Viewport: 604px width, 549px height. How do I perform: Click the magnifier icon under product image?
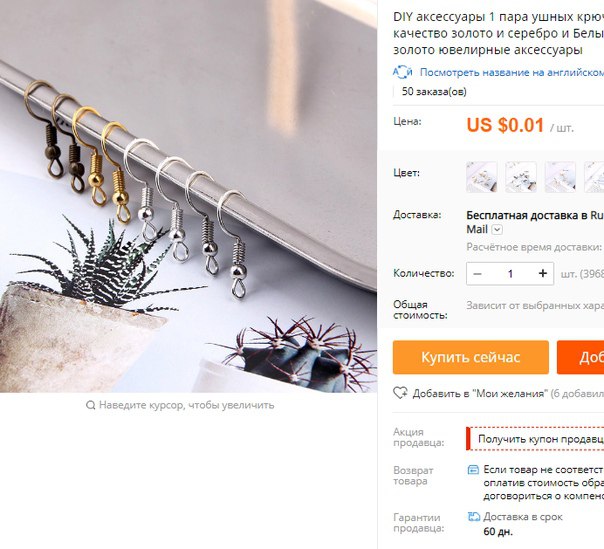coord(91,405)
